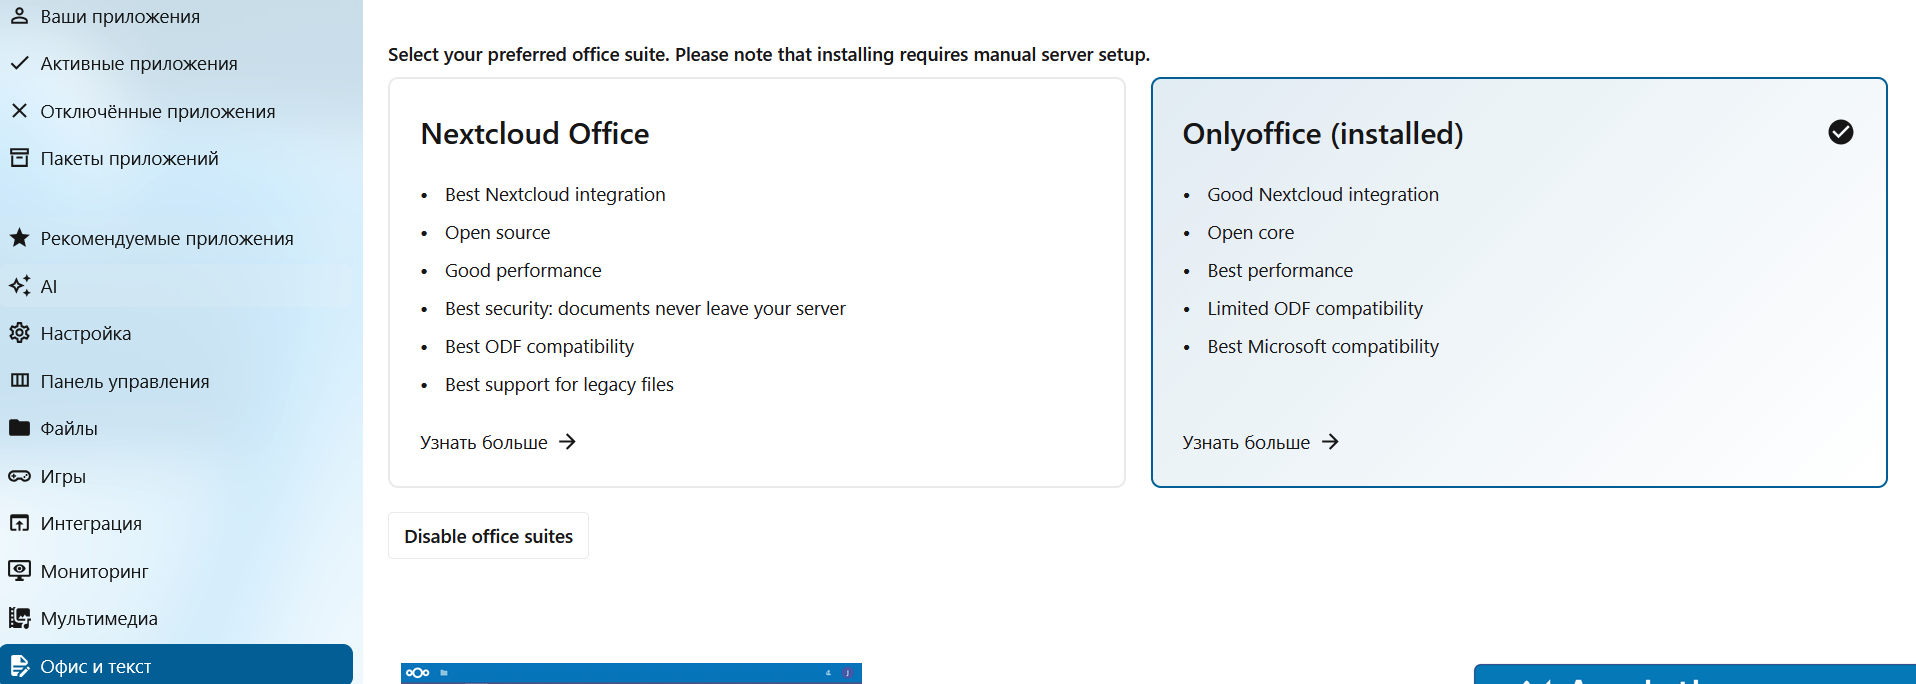Select the Onlyoffice (installed) card heading
Image resolution: width=1916 pixels, height=684 pixels.
(1322, 134)
